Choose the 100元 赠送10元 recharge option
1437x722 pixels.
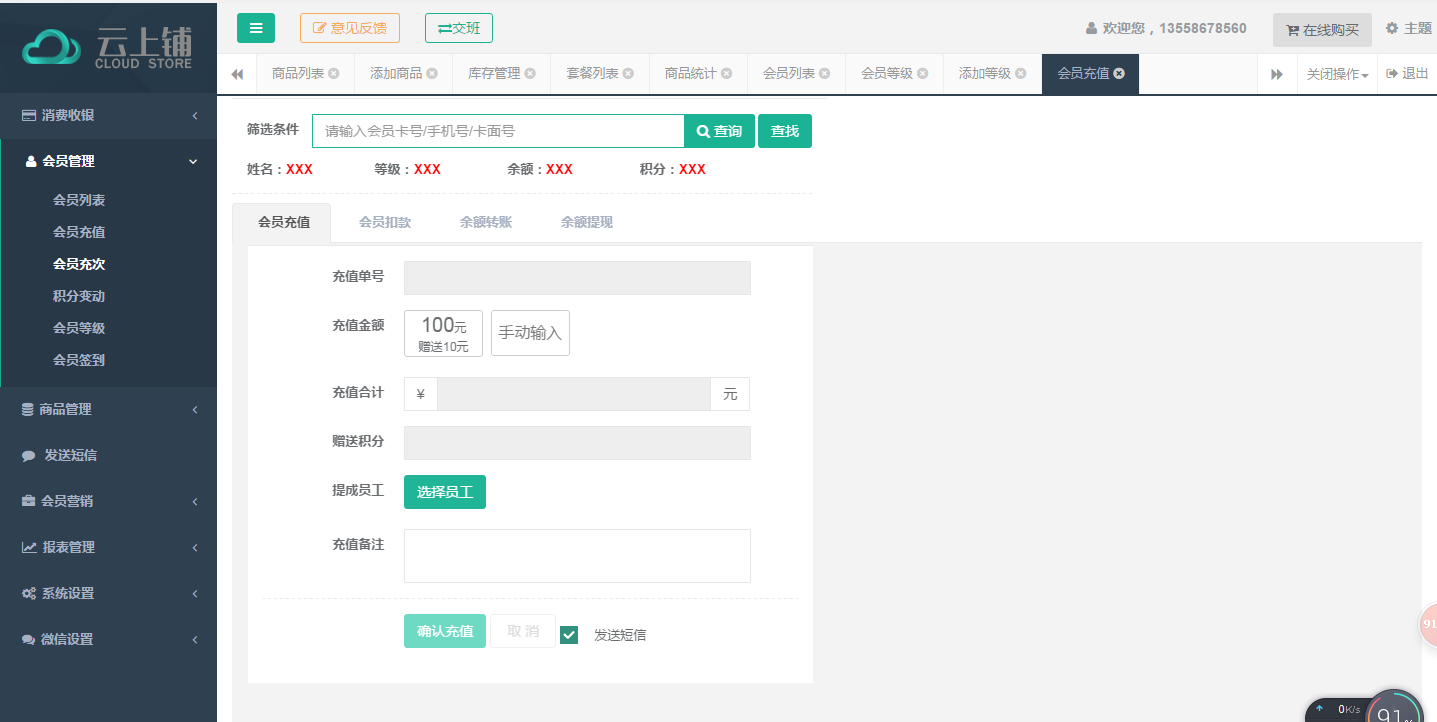click(x=443, y=333)
